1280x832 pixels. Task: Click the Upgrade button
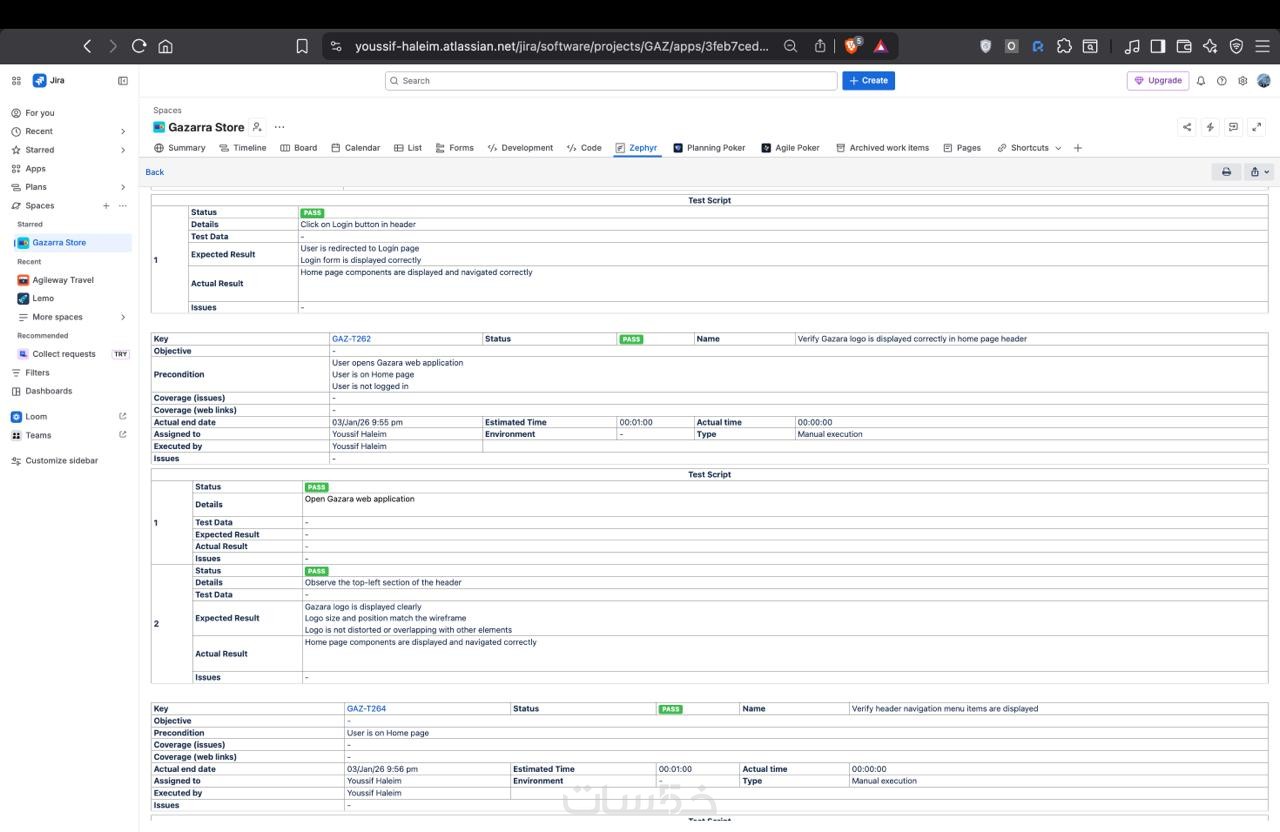pos(1158,81)
